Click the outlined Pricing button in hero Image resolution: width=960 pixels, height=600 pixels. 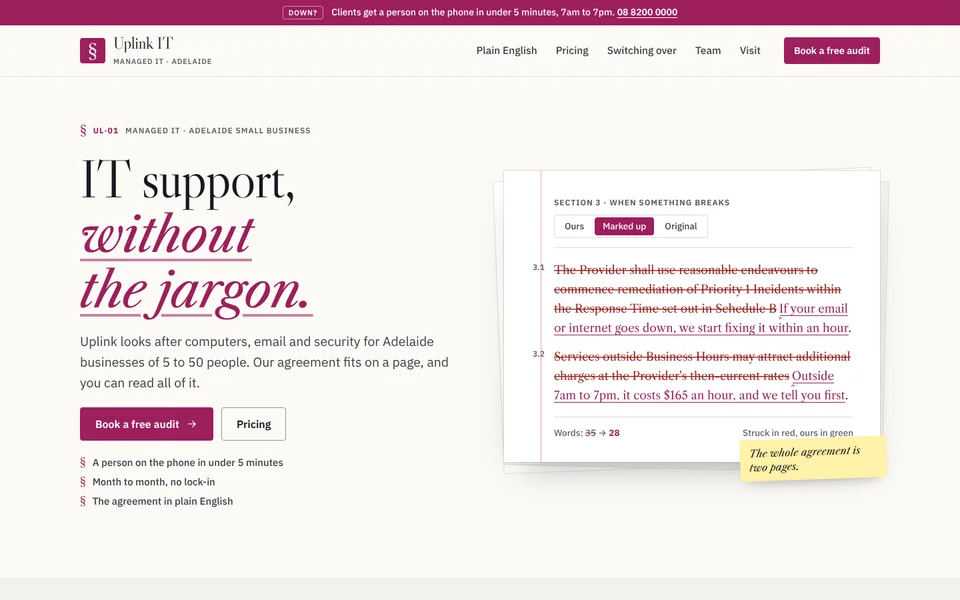(253, 424)
